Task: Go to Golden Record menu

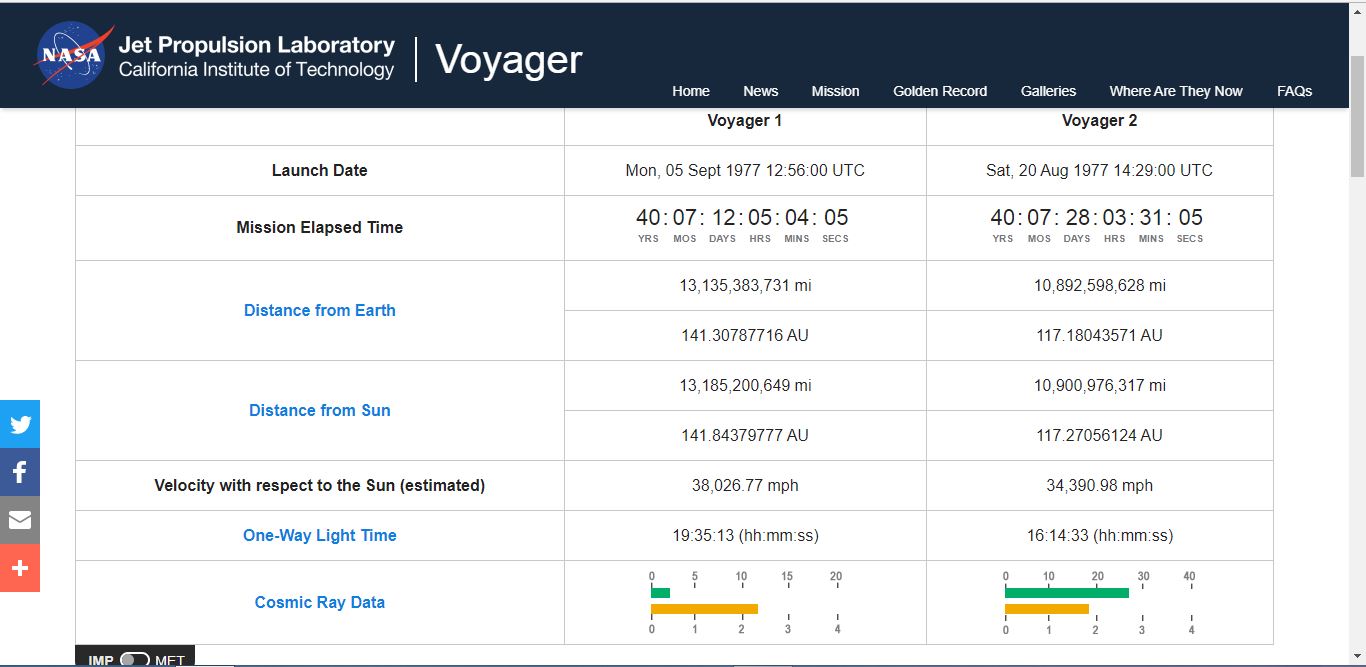Action: (940, 91)
